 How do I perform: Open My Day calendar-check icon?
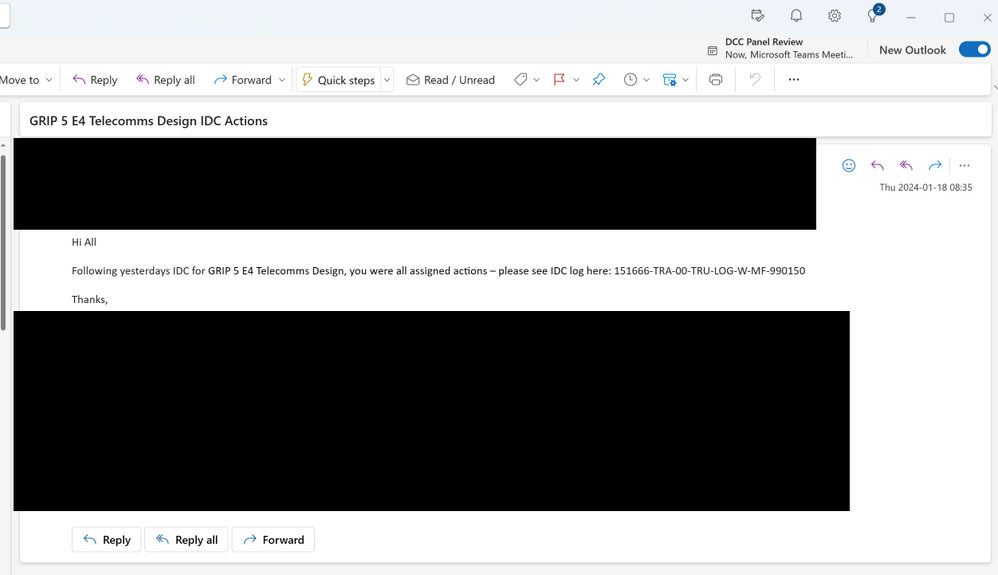click(757, 16)
